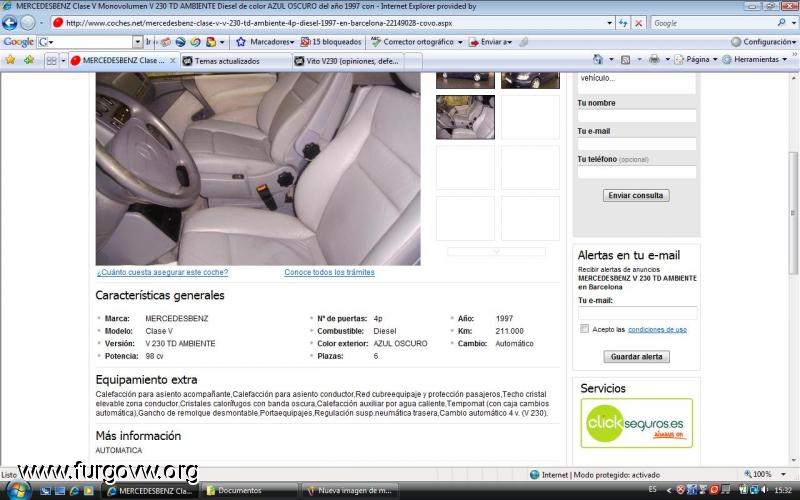Image resolution: width=800 pixels, height=500 pixels.
Task: Switch to the 'MERCEDESBENZ Clase...' tab
Action: click(122, 60)
